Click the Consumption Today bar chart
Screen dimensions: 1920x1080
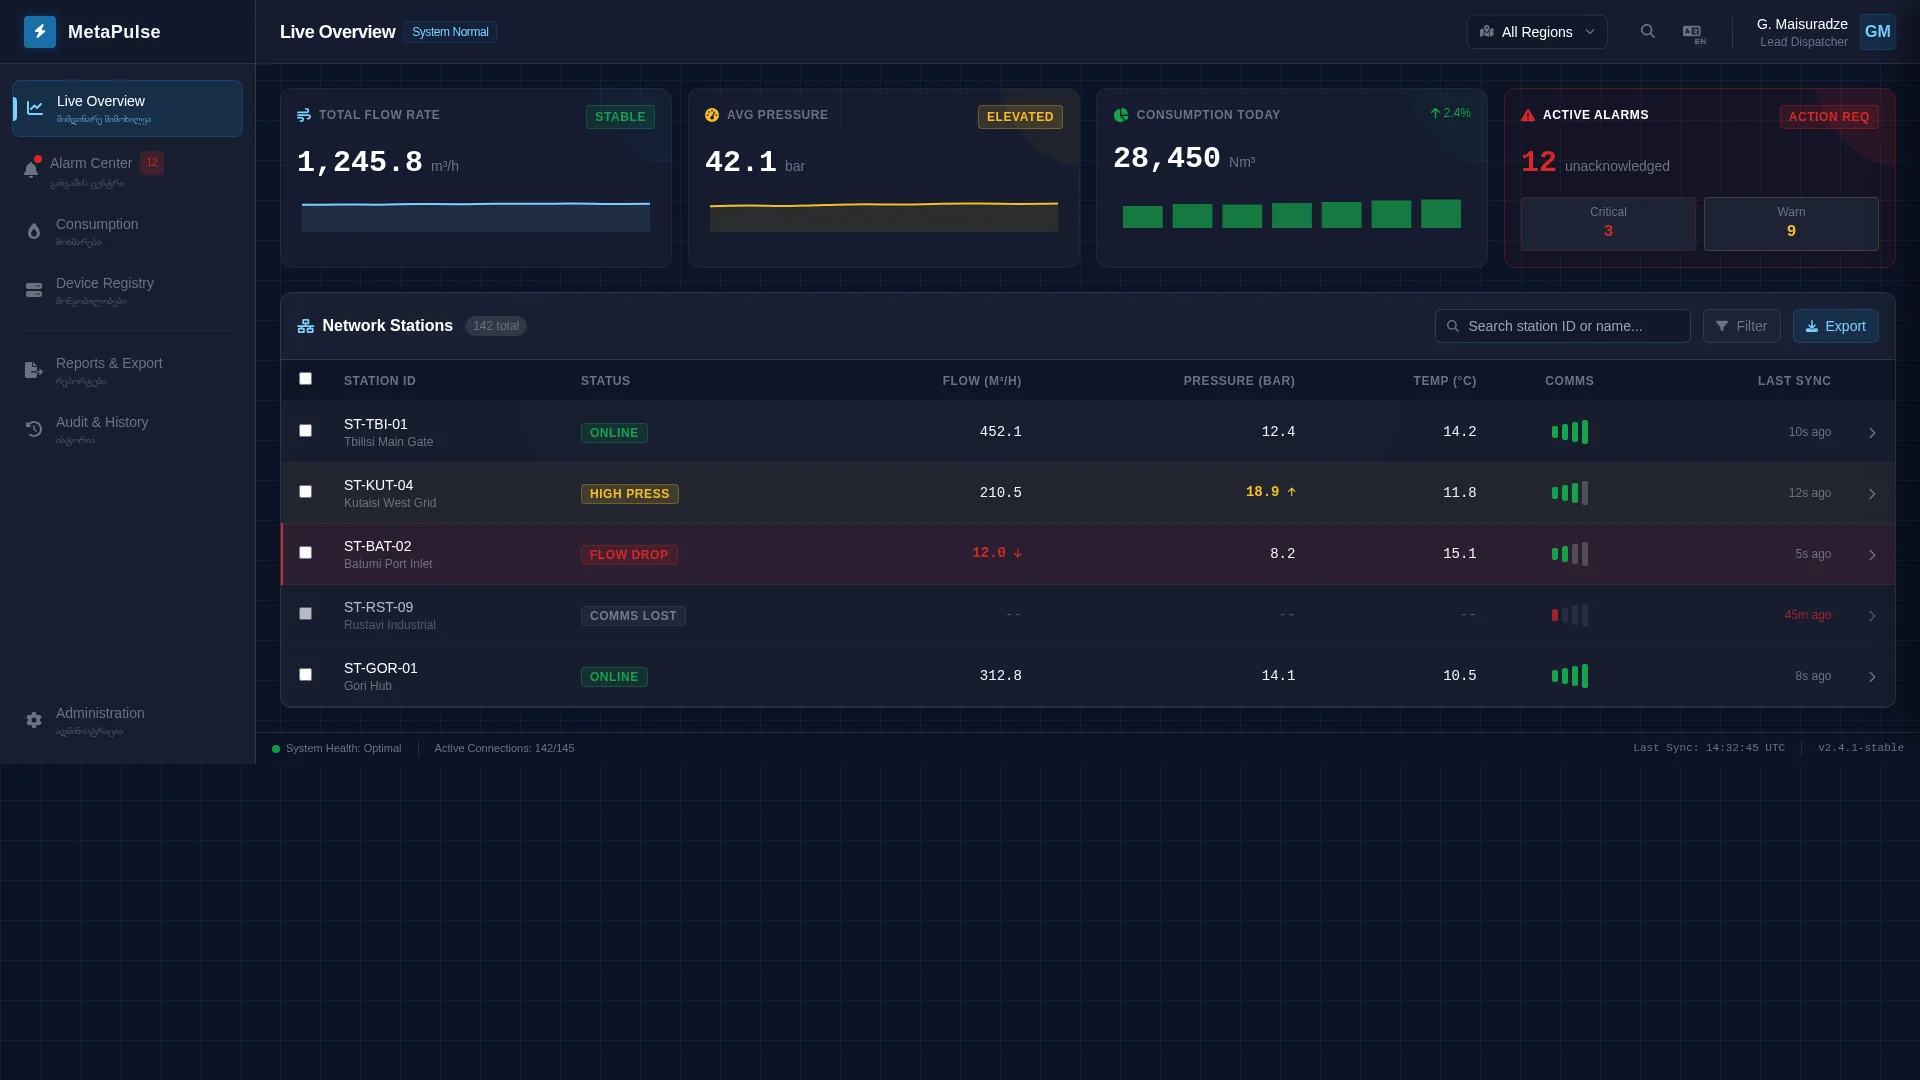coord(1292,214)
